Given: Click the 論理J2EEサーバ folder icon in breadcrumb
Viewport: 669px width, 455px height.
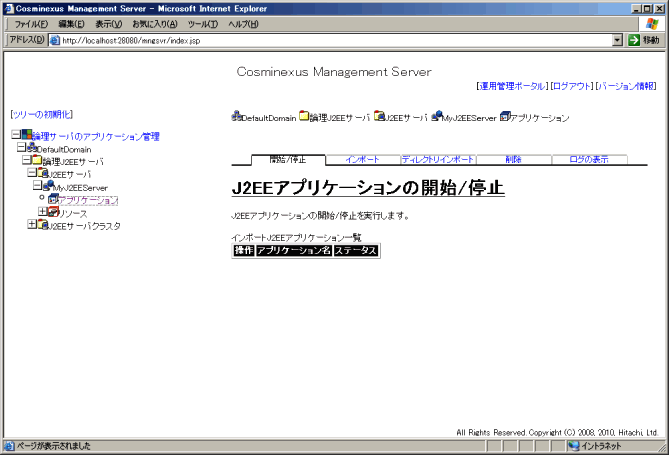Looking at the screenshot, I should 304,116.
